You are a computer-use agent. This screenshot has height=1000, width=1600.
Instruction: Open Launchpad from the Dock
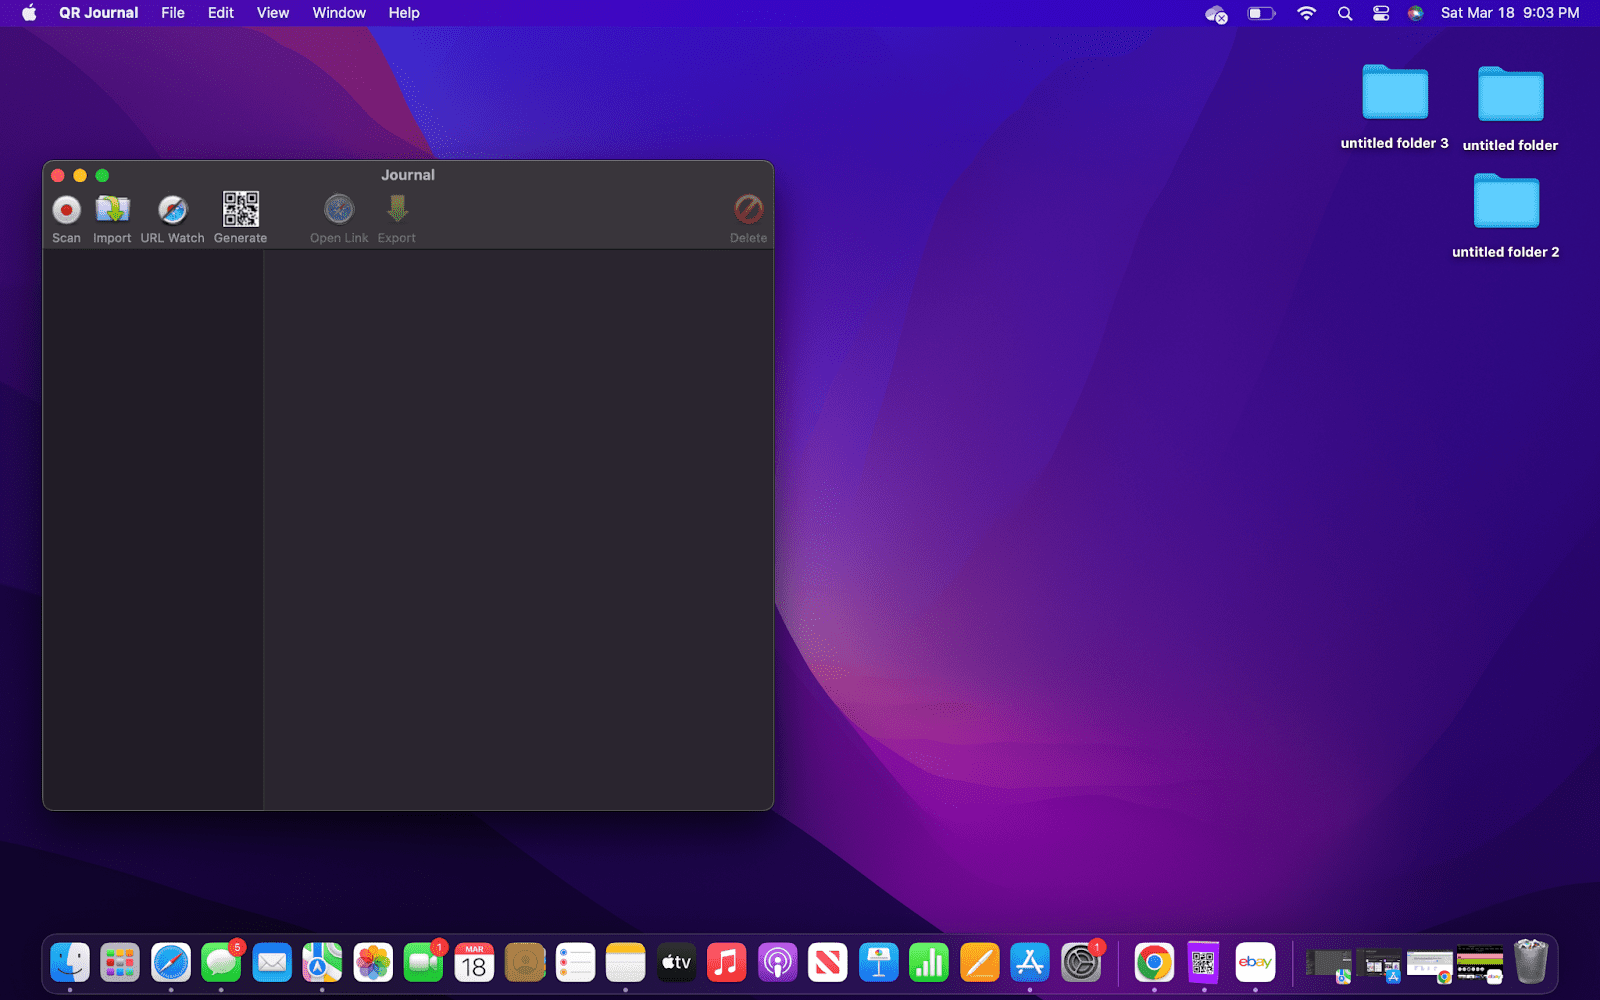tap(120, 963)
